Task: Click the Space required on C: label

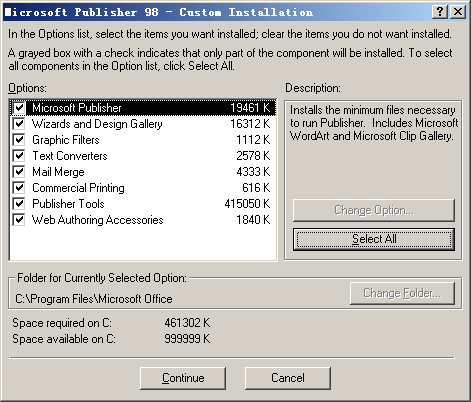Action: click(x=62, y=323)
